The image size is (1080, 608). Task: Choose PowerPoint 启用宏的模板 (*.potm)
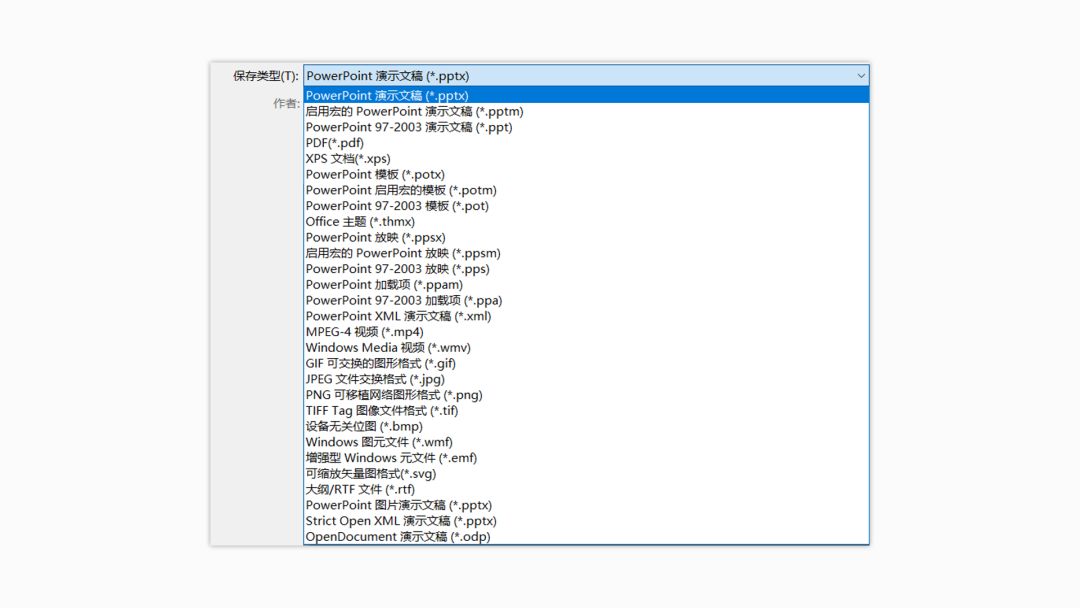click(586, 191)
